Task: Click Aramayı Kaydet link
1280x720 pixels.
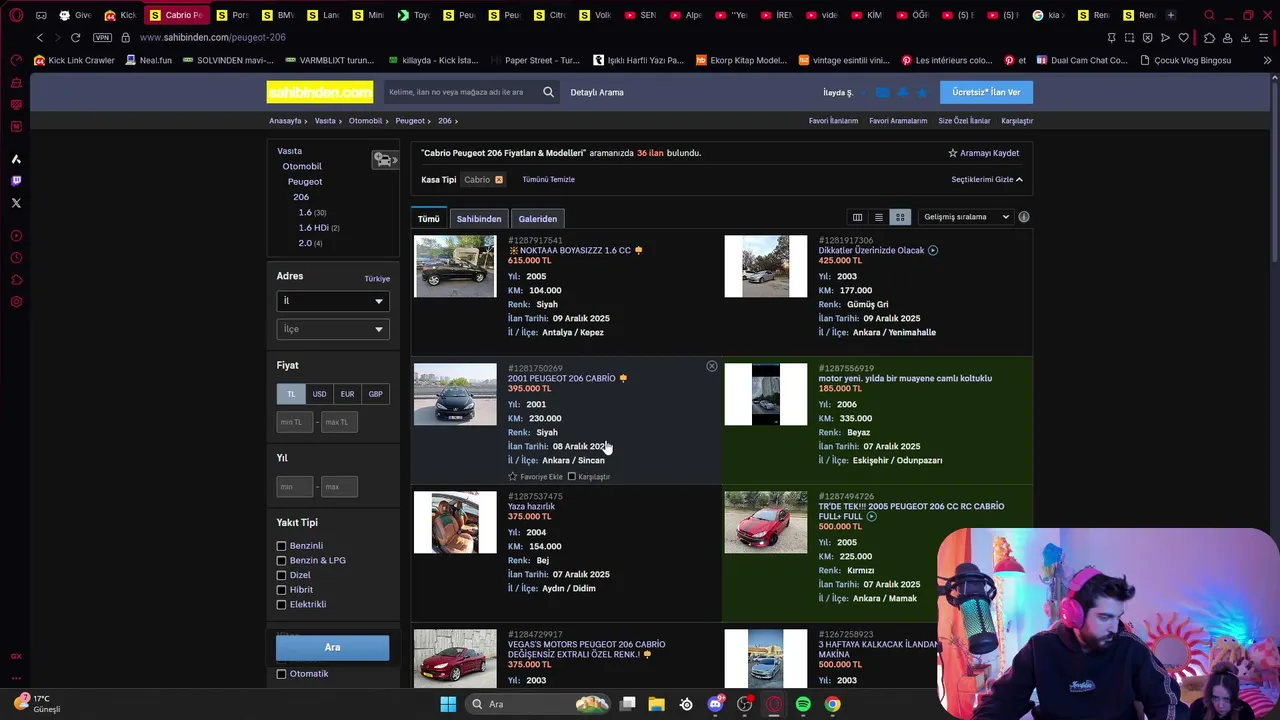Action: click(x=984, y=153)
